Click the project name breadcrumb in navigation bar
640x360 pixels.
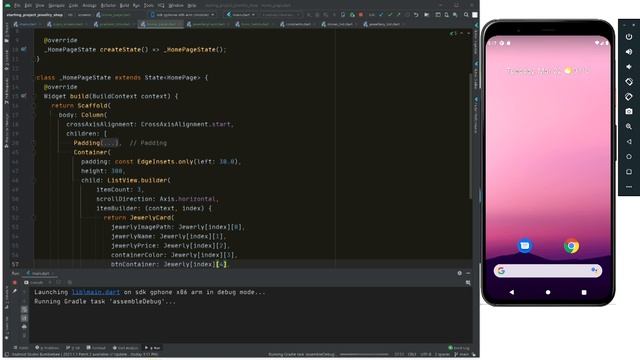(x=35, y=15)
